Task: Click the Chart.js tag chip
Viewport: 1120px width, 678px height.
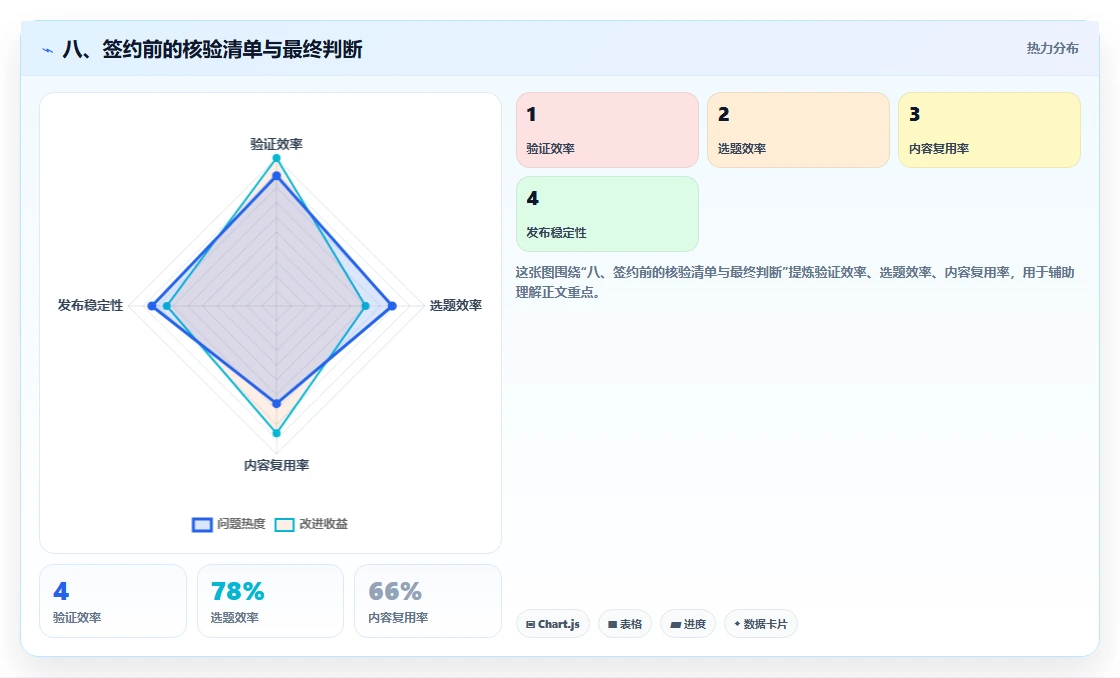Action: click(553, 624)
